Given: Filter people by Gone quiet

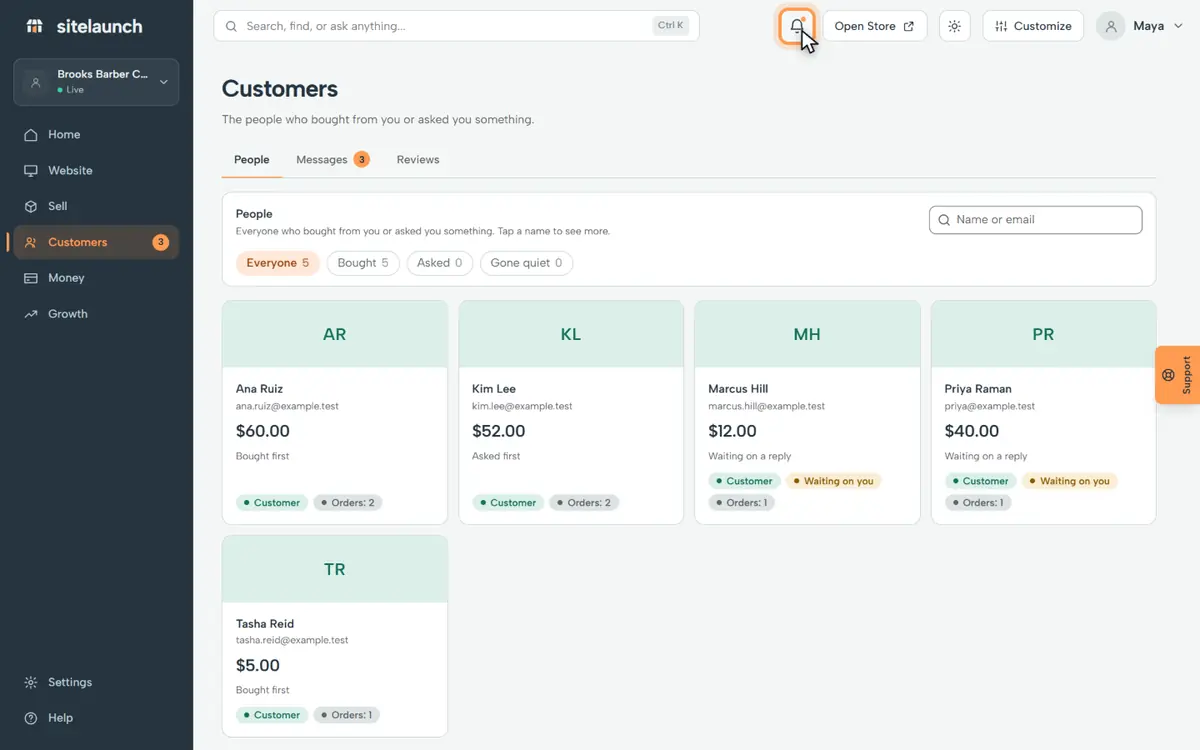Looking at the screenshot, I should click(x=526, y=263).
